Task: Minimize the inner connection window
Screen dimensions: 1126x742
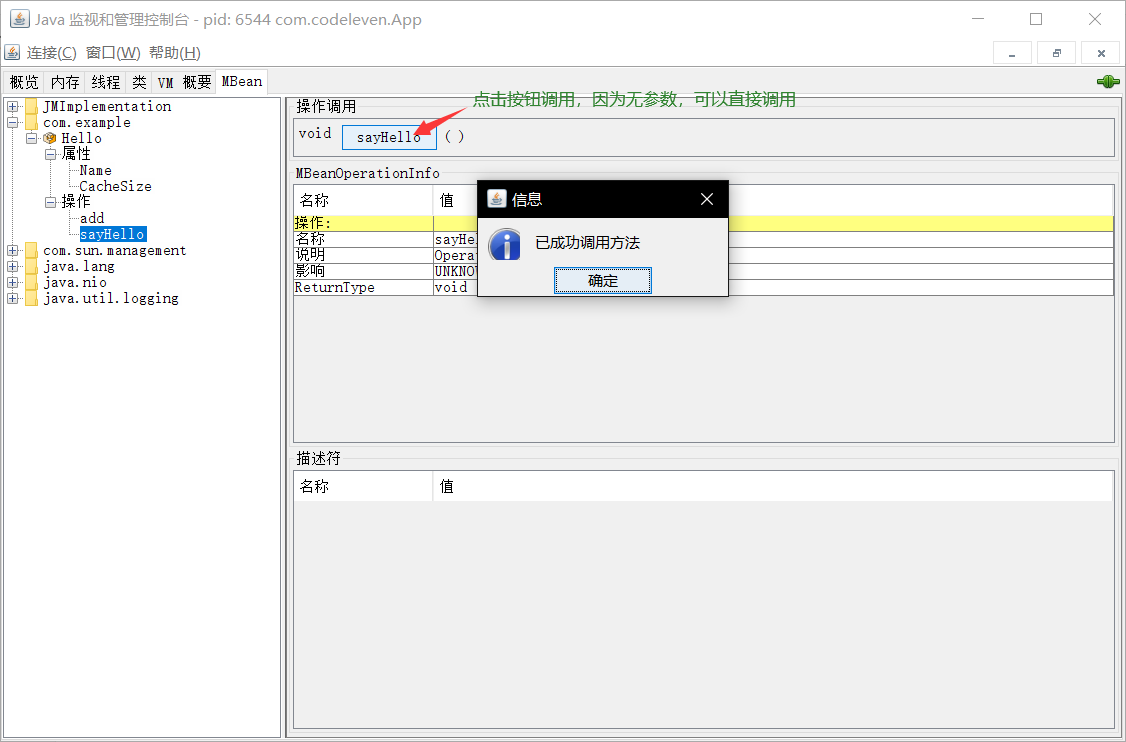Action: pos(1012,53)
